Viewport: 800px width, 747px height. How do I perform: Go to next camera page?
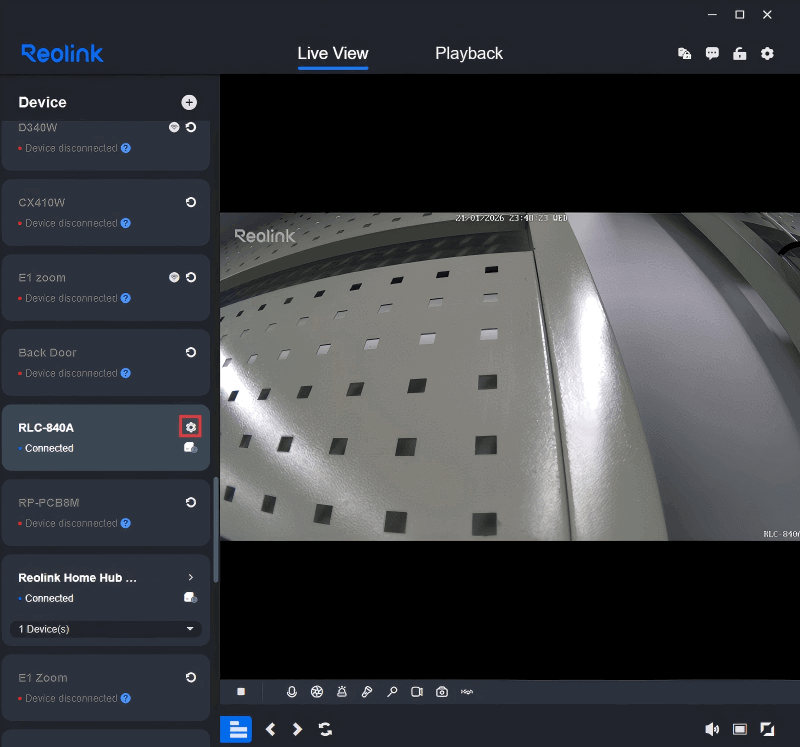(297, 729)
